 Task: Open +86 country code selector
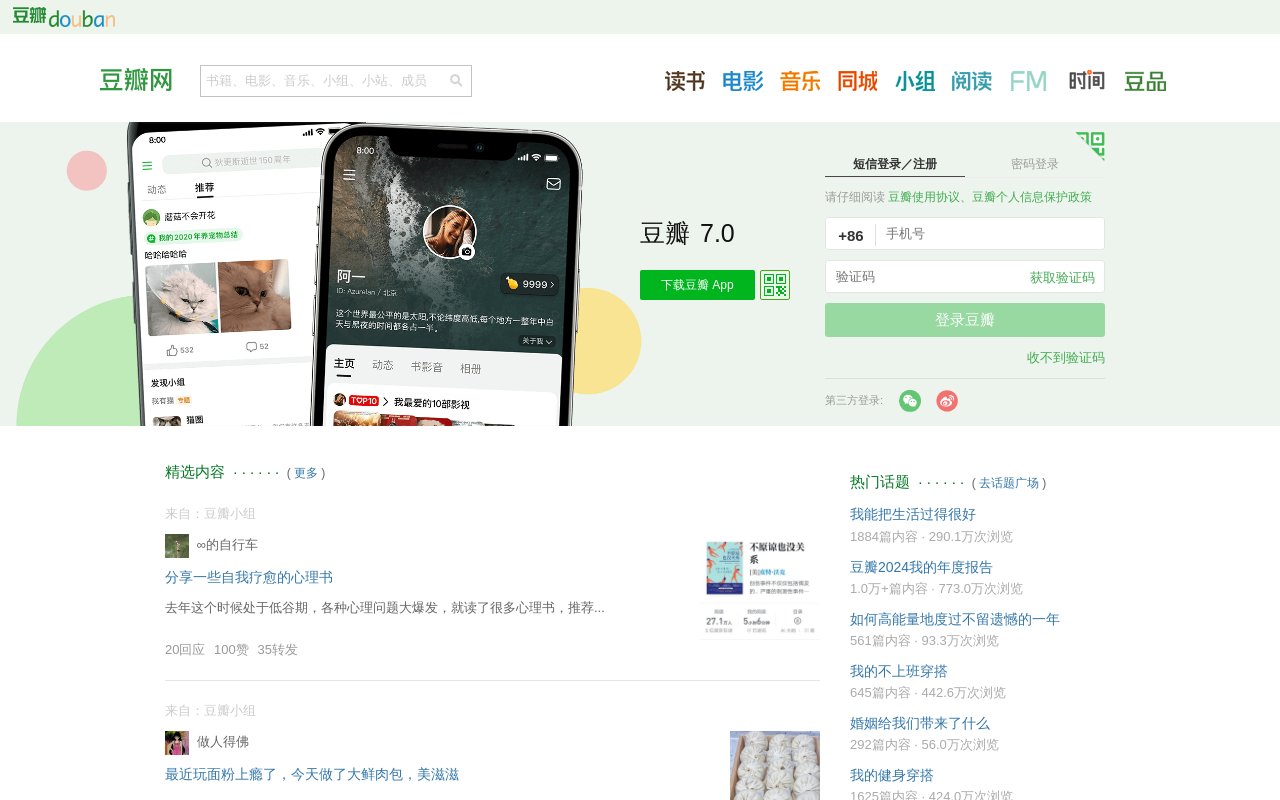click(851, 235)
